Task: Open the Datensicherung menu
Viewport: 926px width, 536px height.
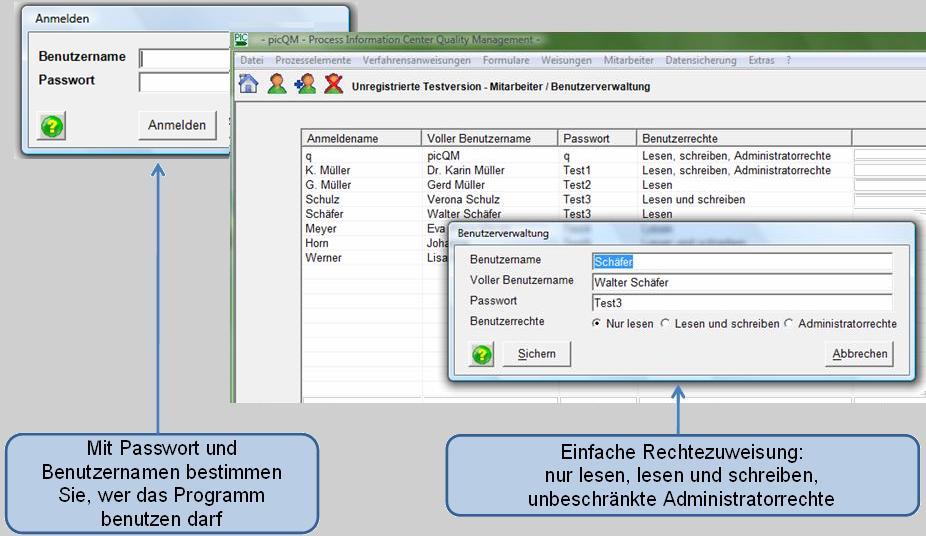Action: (700, 60)
